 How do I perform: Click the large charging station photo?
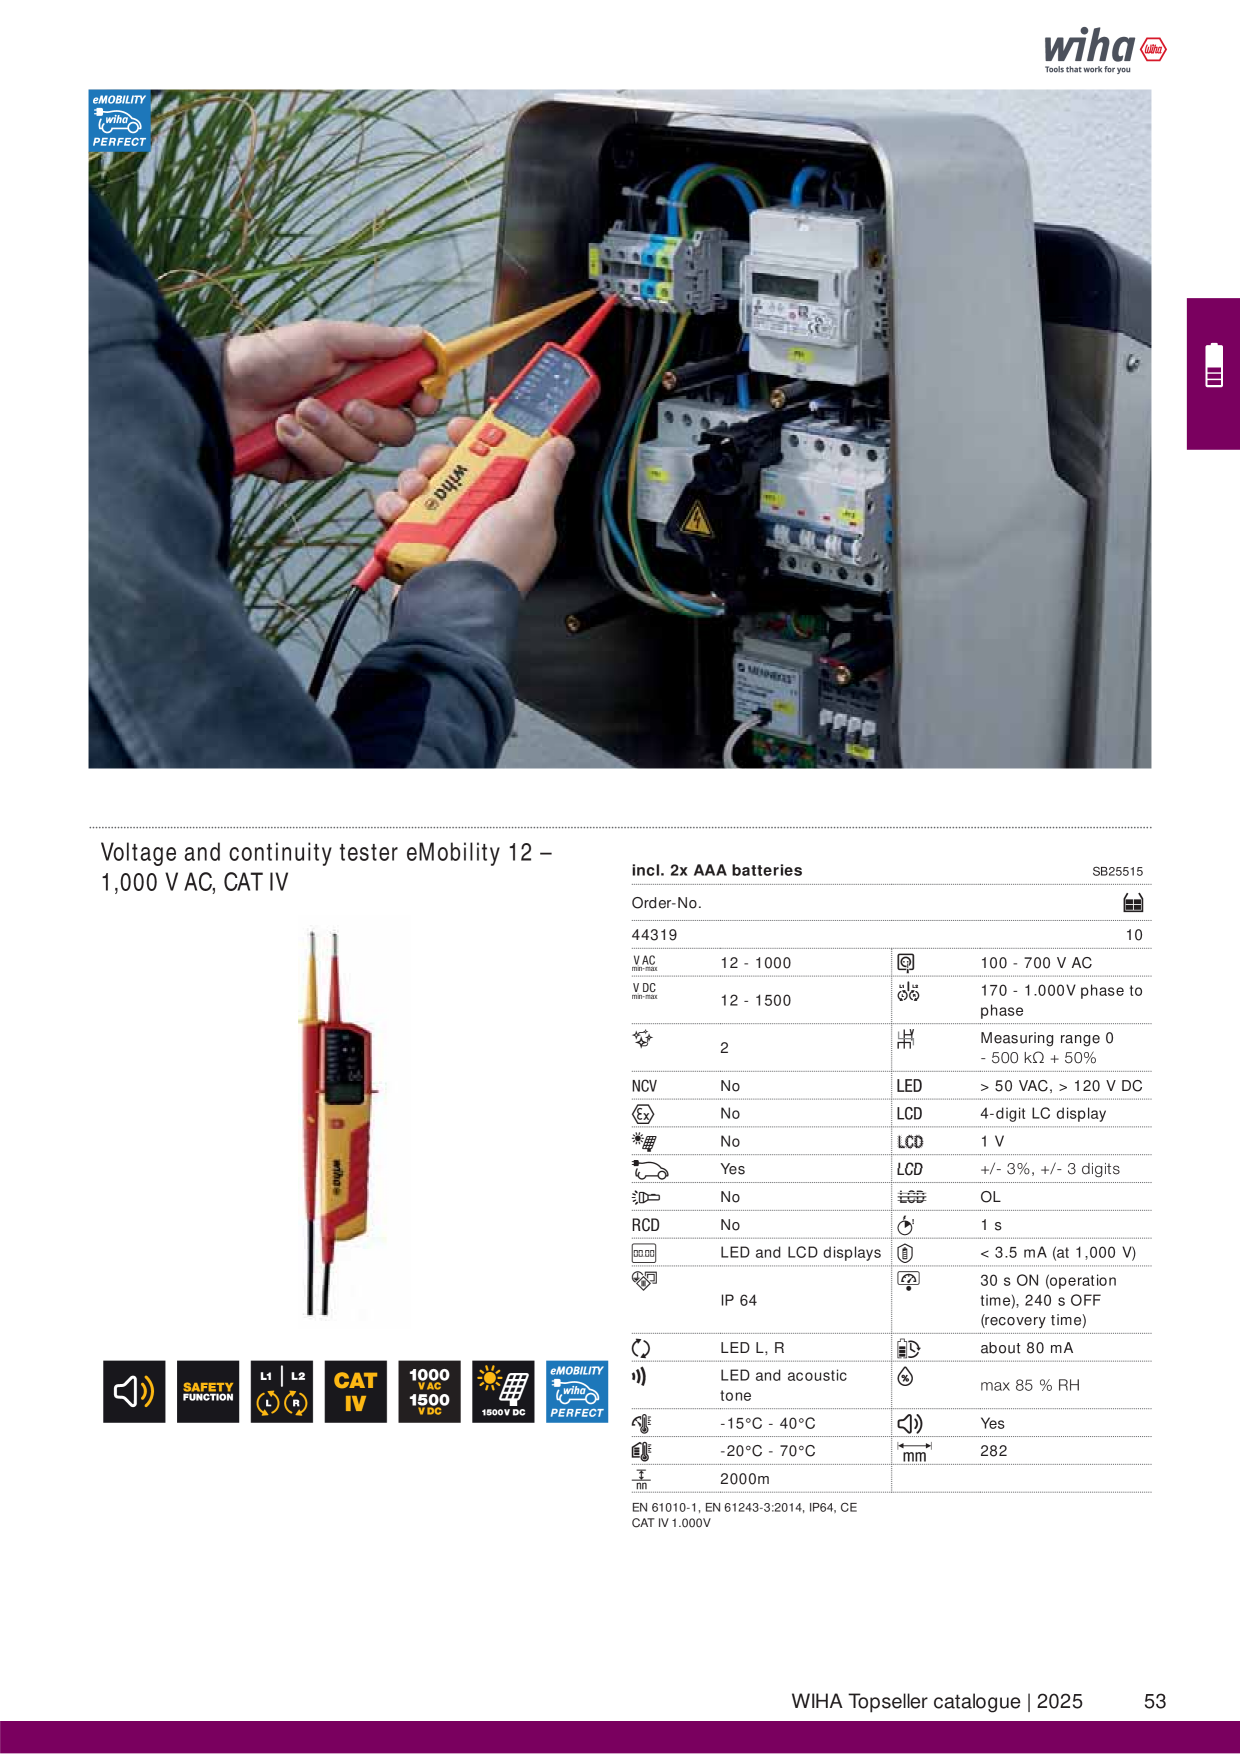[x=620, y=429]
